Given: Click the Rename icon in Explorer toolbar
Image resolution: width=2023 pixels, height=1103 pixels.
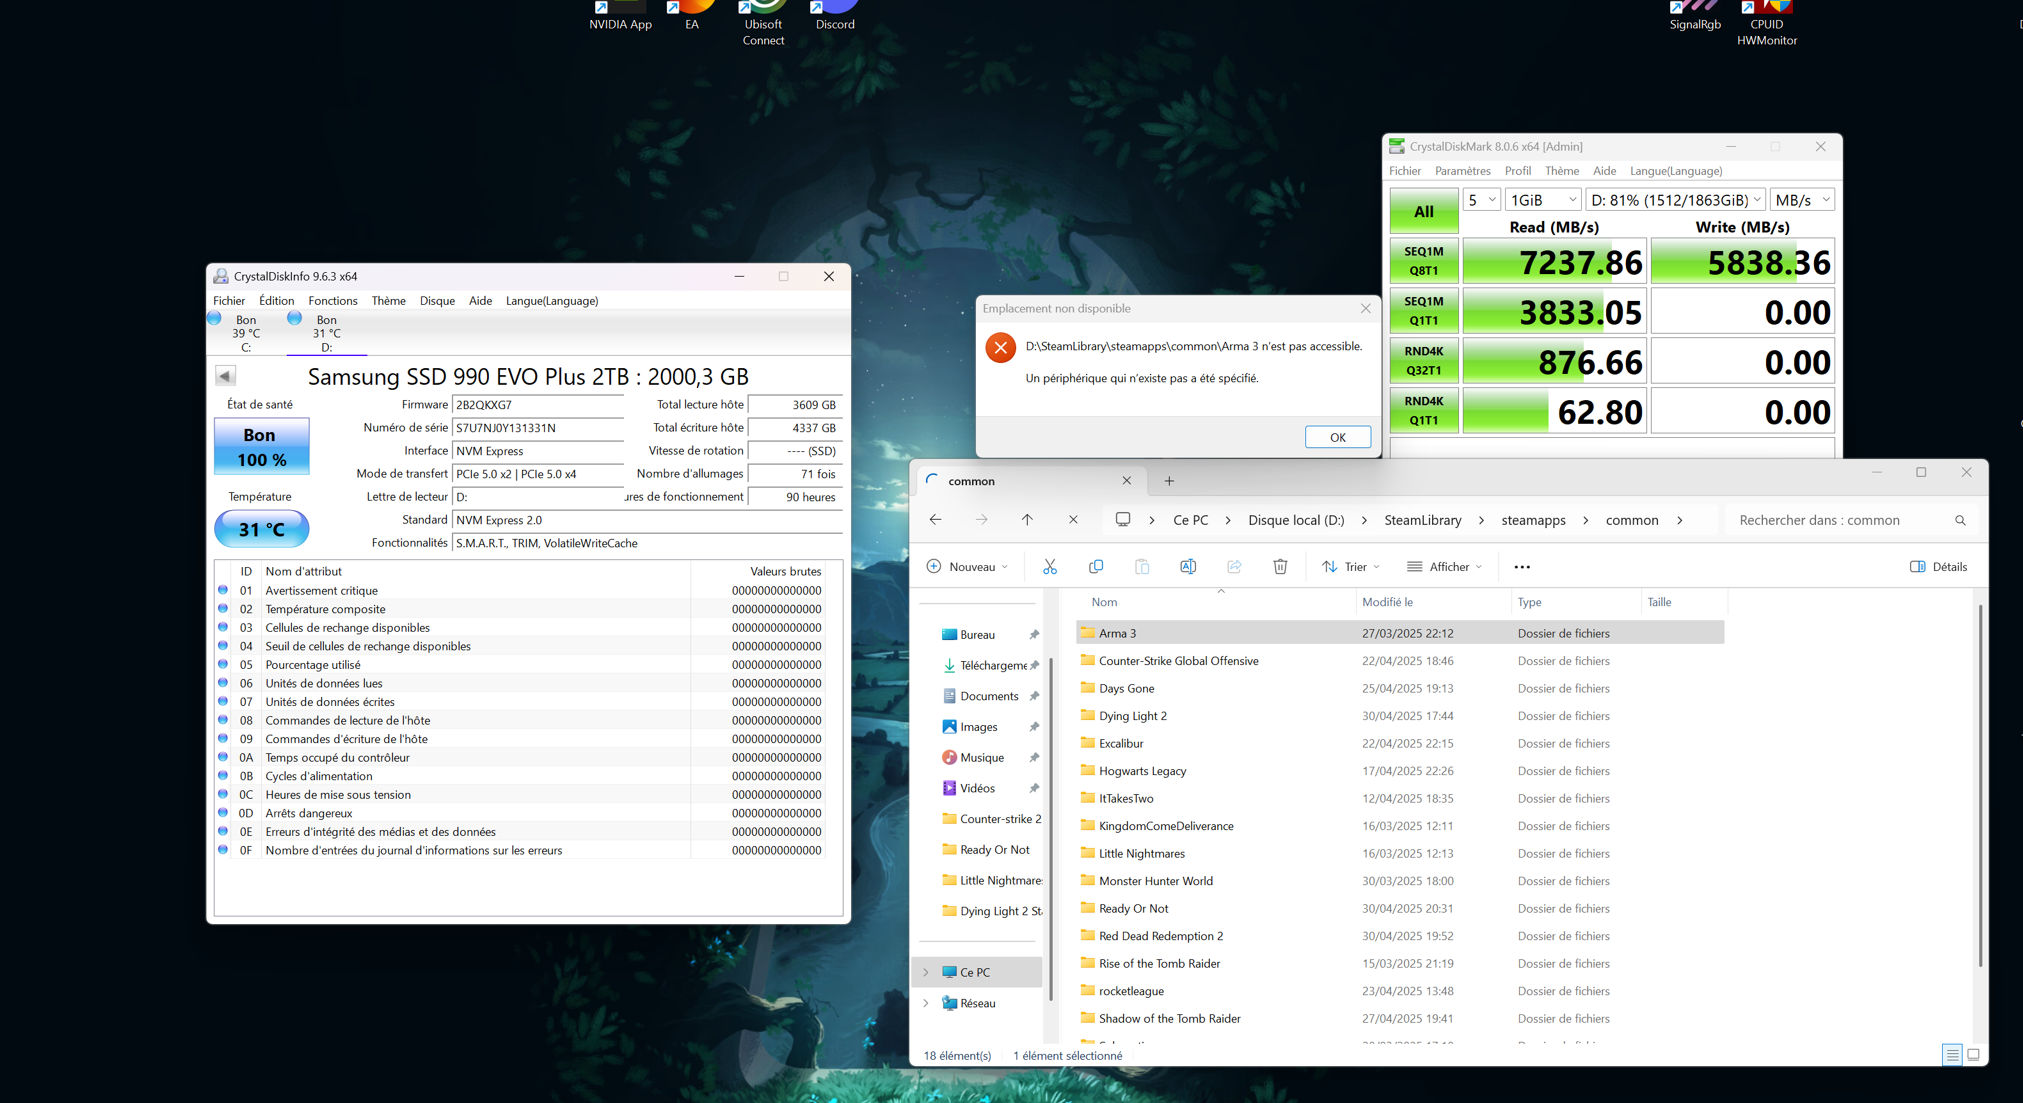Looking at the screenshot, I should coord(1188,567).
